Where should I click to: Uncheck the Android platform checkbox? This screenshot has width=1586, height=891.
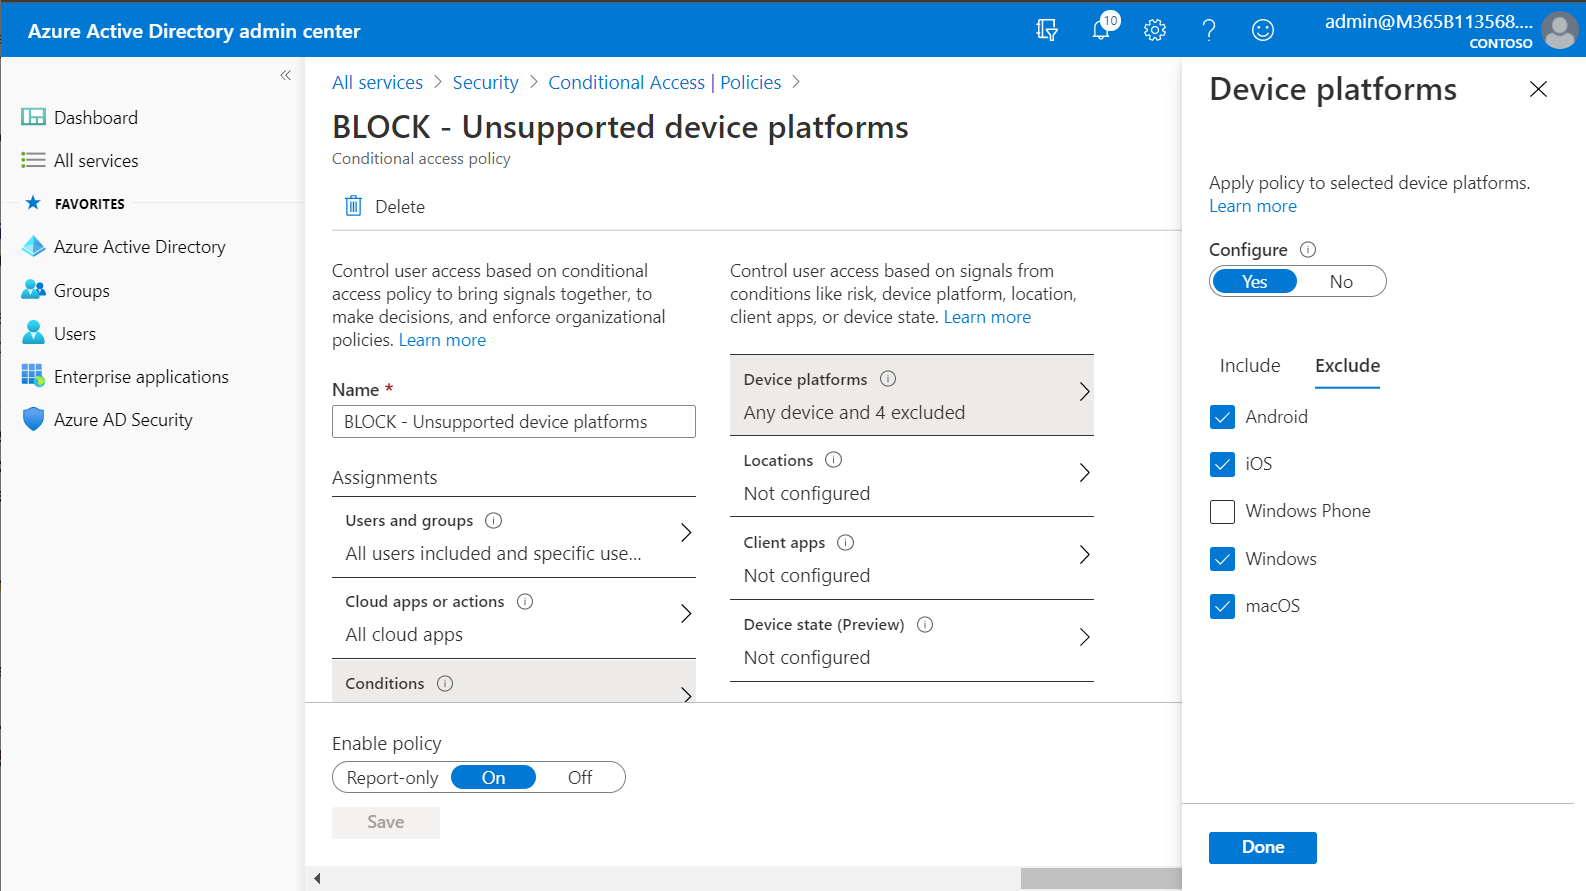(x=1222, y=417)
